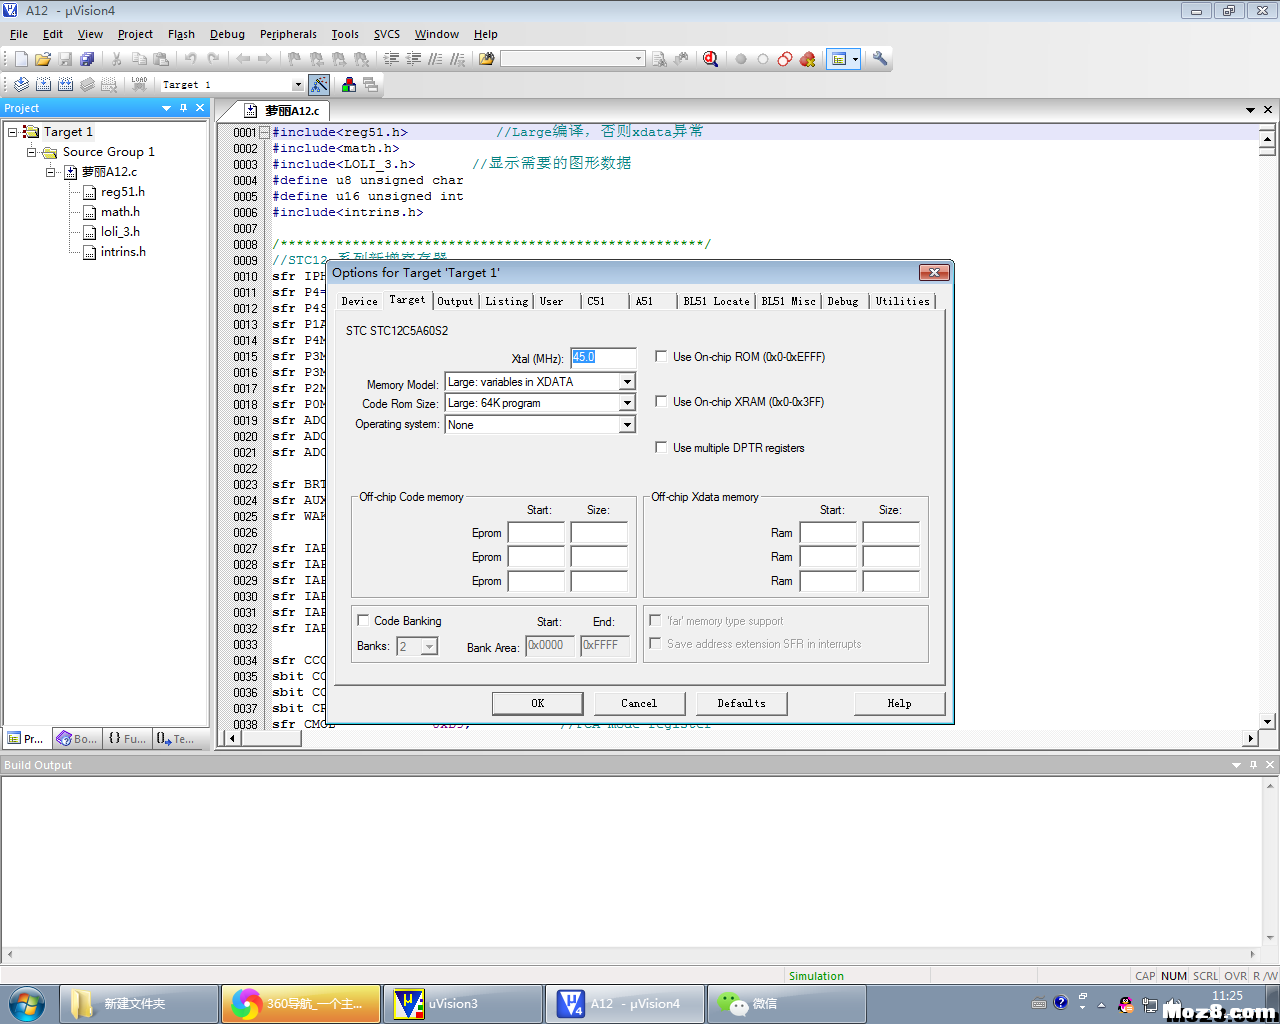This screenshot has width=1280, height=1024.
Task: Open 微信 from the taskbar
Action: pos(786,1003)
